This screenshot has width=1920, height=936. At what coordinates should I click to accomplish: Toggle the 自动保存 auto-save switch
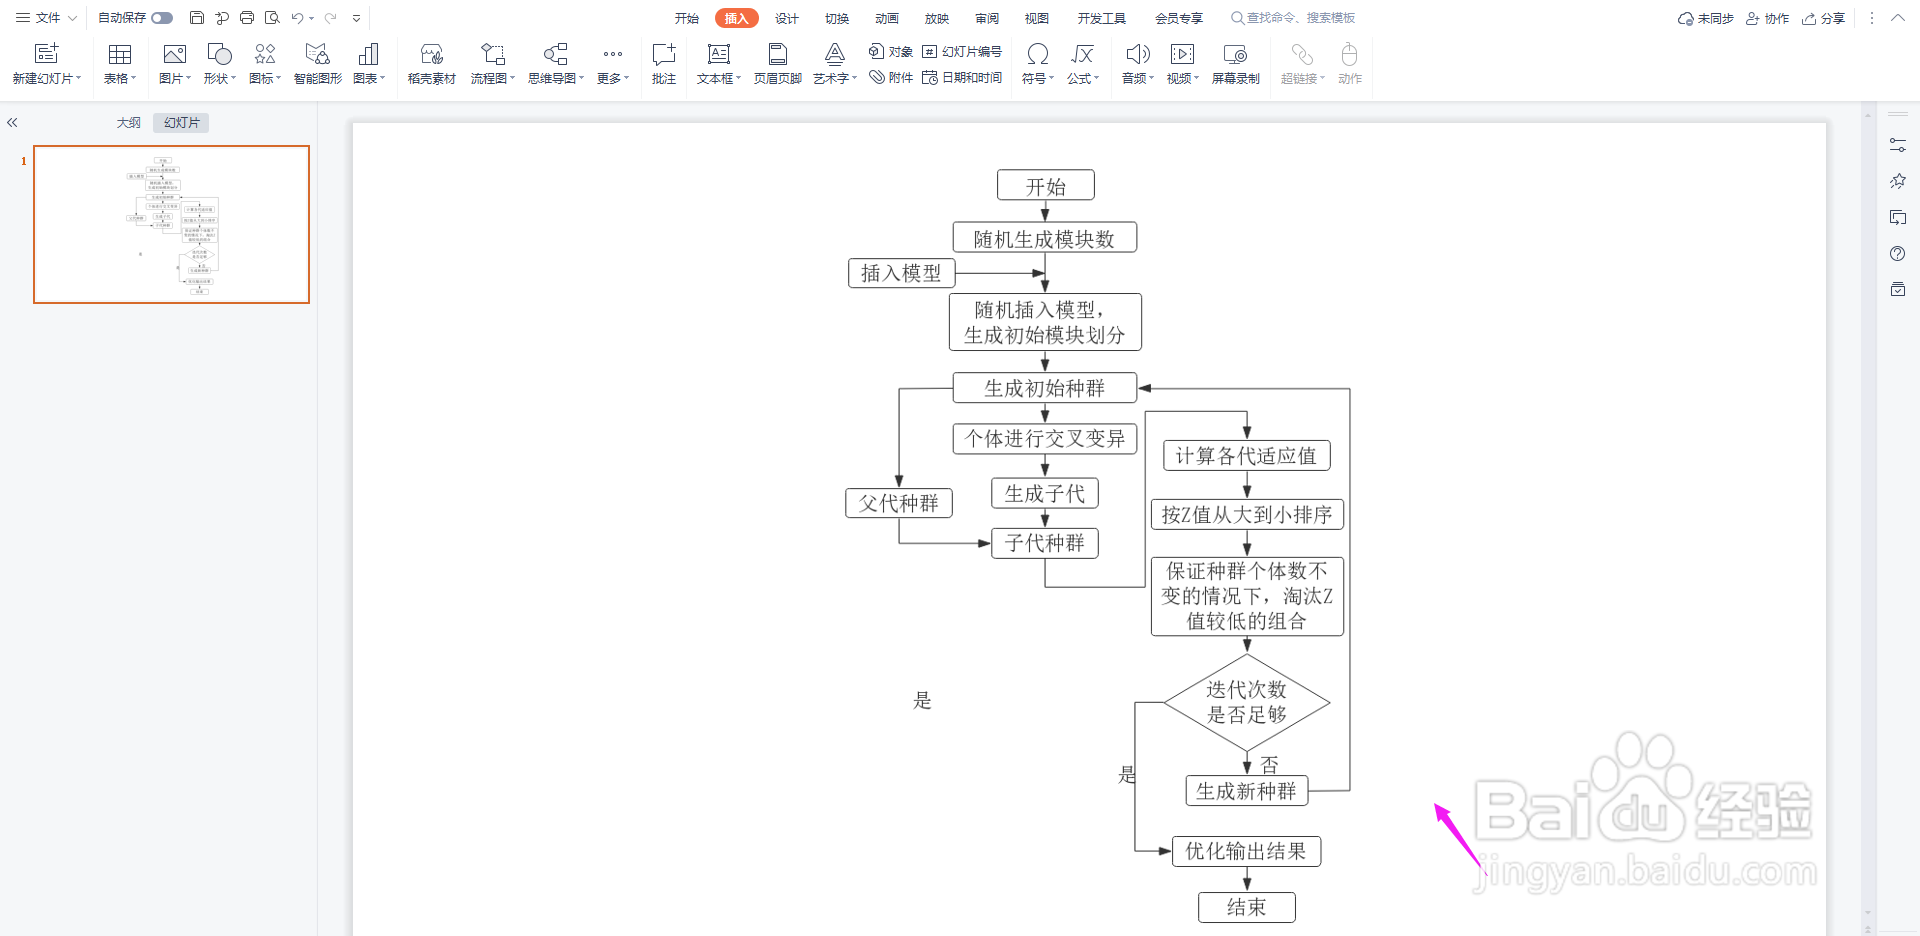(x=162, y=18)
